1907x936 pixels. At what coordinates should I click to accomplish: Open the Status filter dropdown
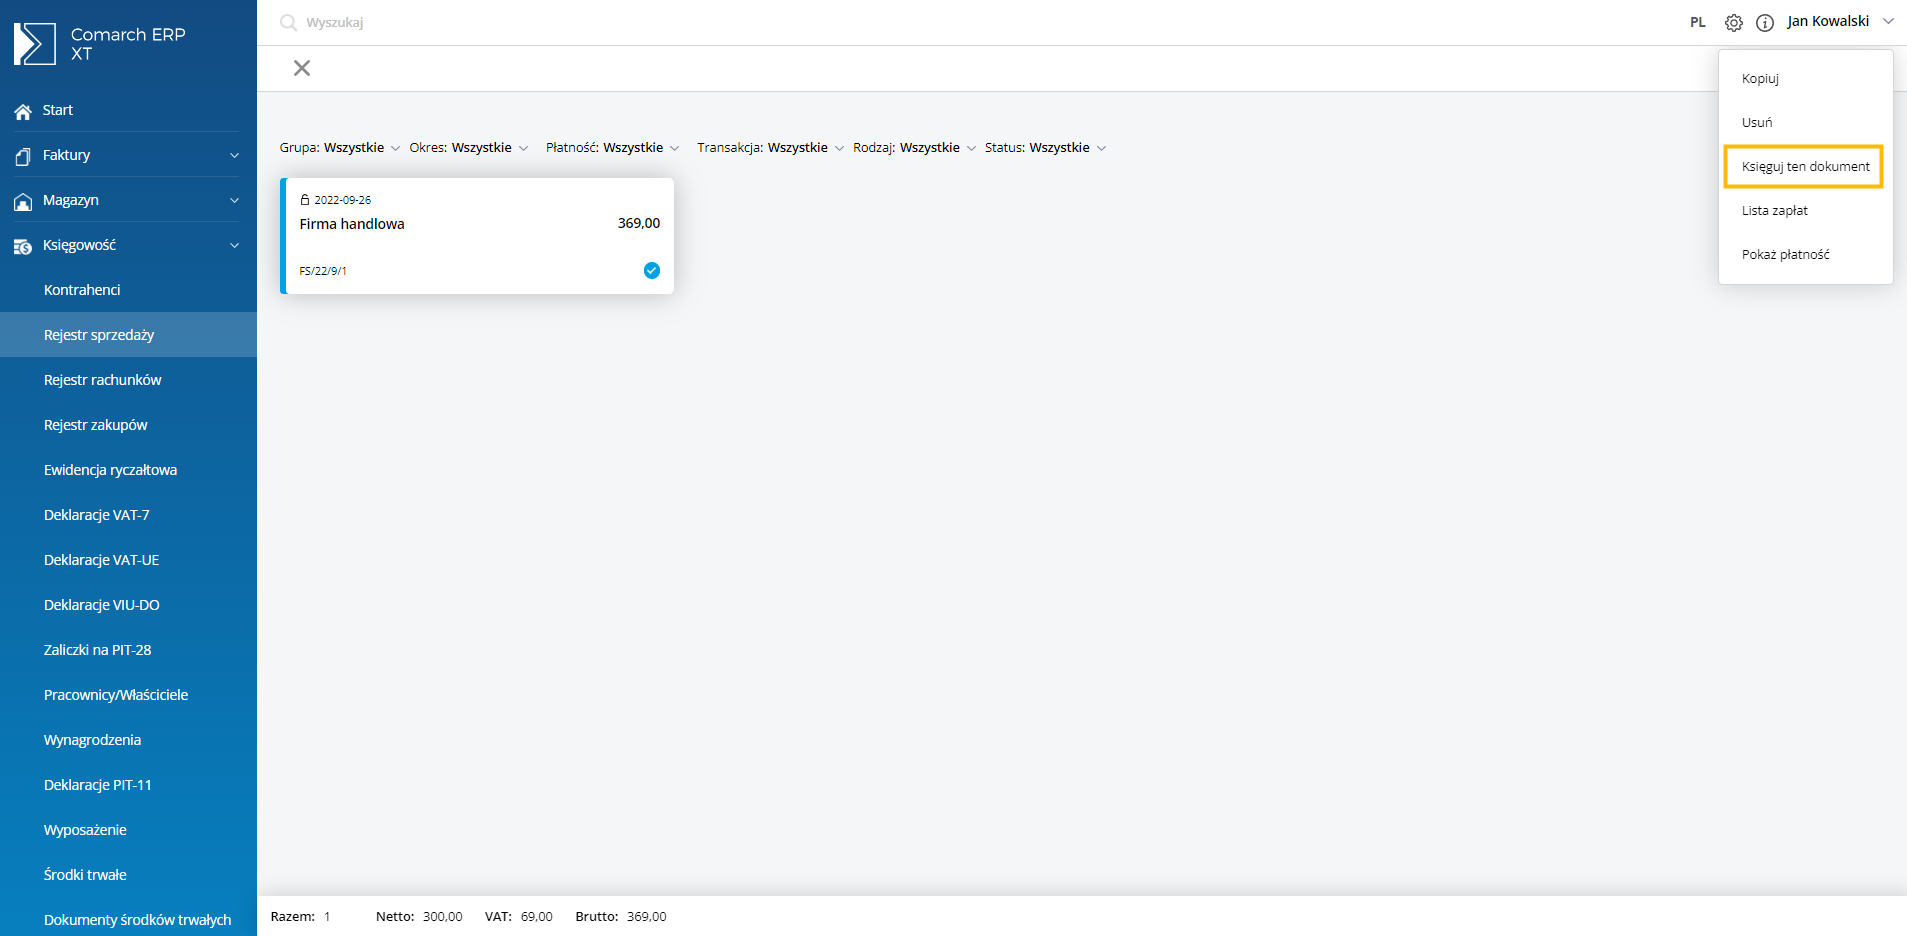pyautogui.click(x=1046, y=147)
